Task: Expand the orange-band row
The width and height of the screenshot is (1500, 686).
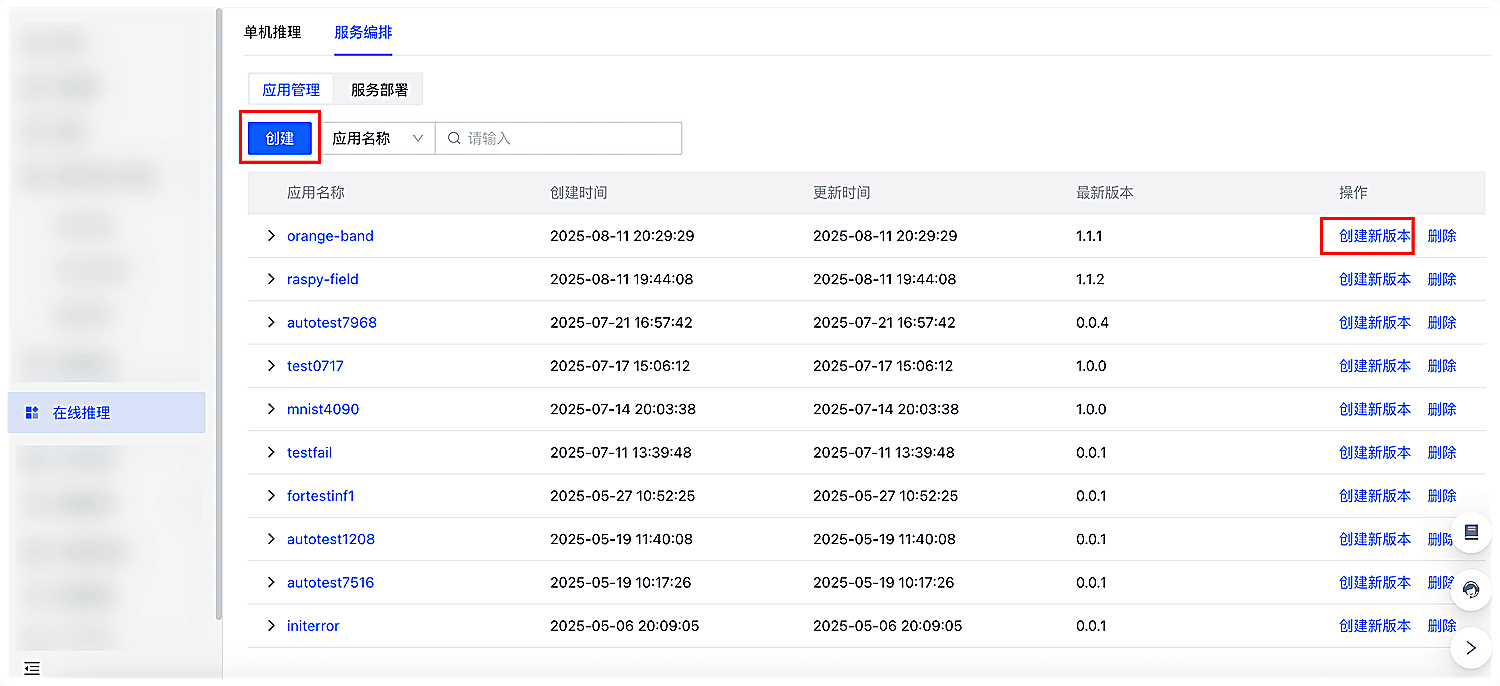Action: [271, 236]
